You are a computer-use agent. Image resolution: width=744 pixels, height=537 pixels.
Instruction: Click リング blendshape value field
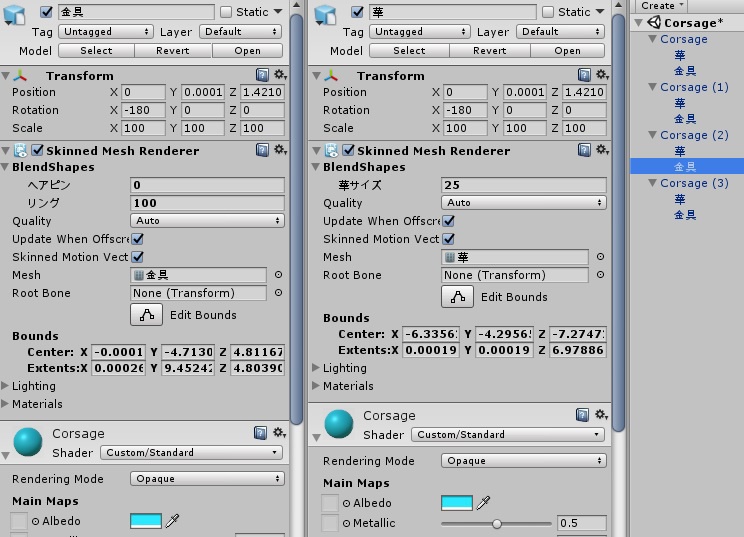click(207, 203)
